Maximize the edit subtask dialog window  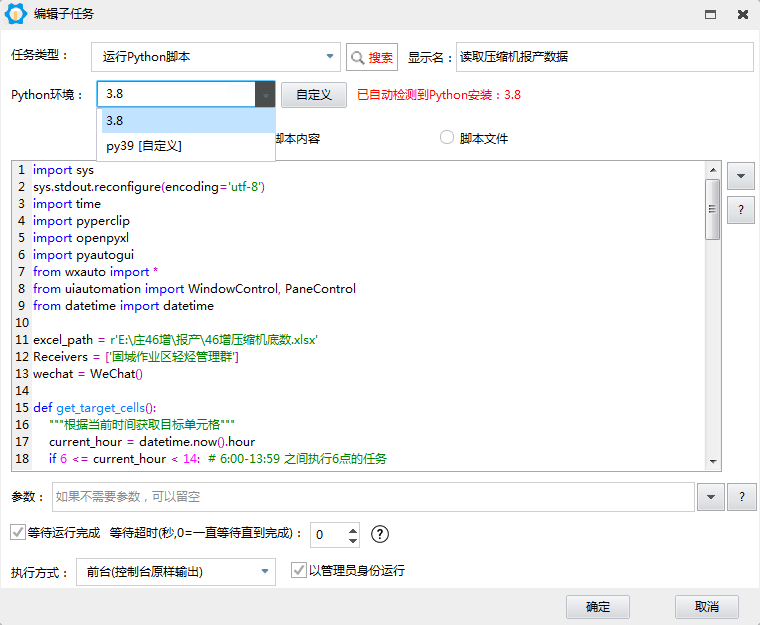coord(710,15)
